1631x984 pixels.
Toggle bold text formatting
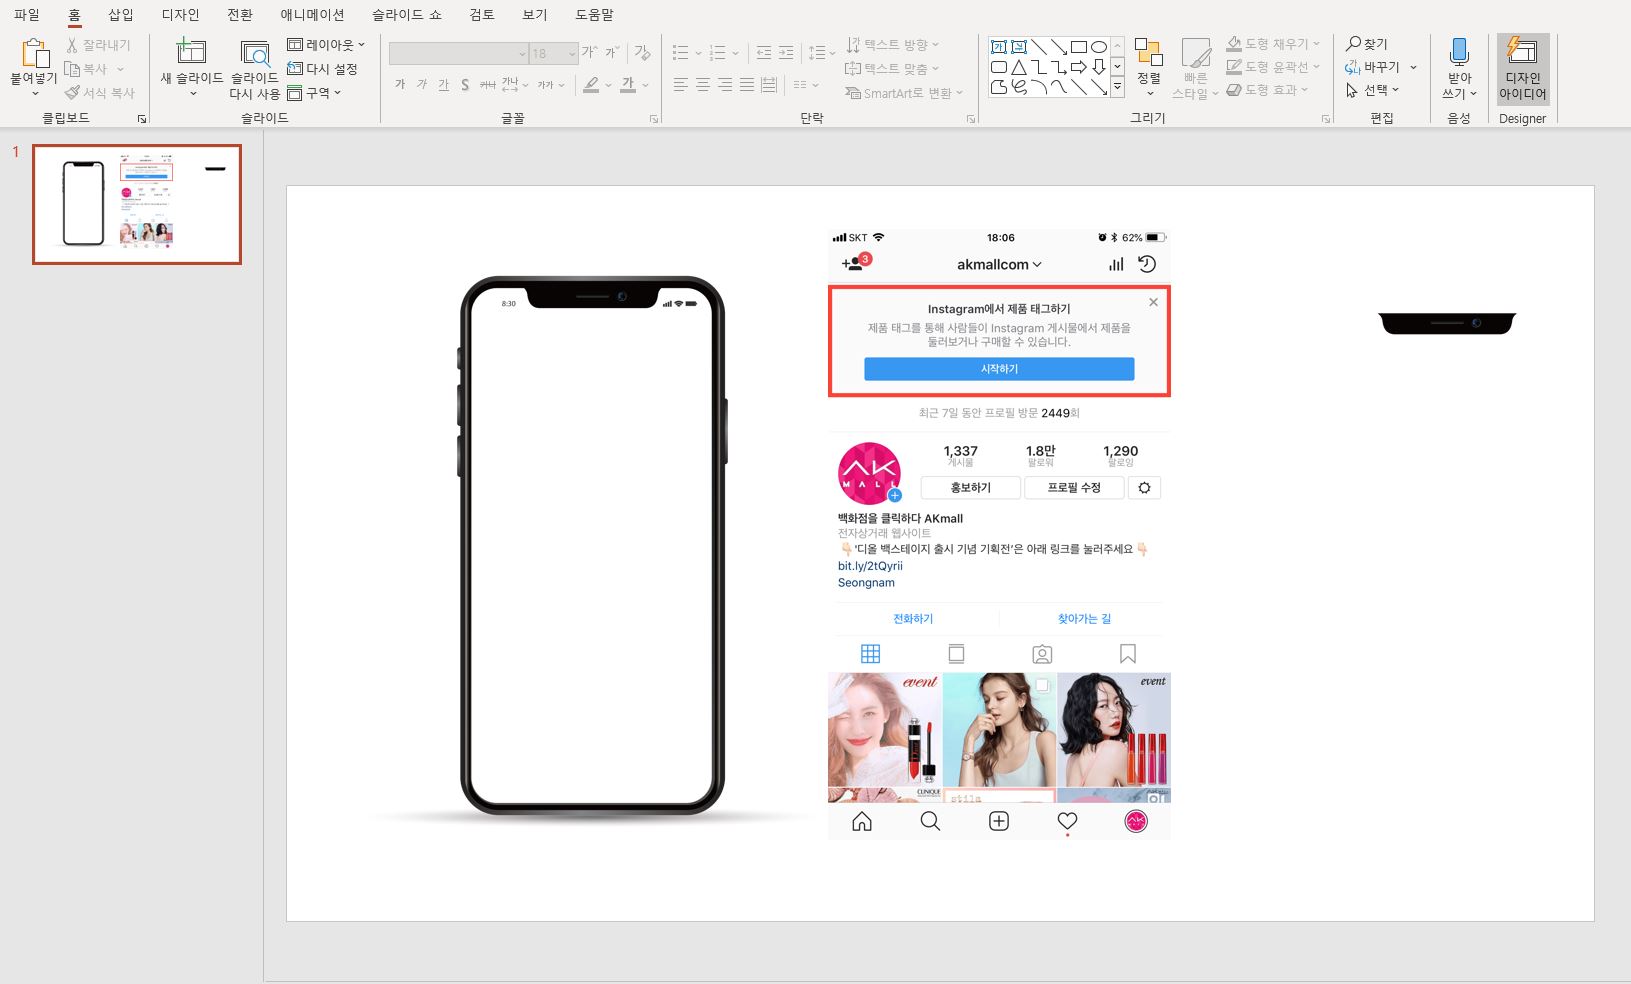coord(400,85)
